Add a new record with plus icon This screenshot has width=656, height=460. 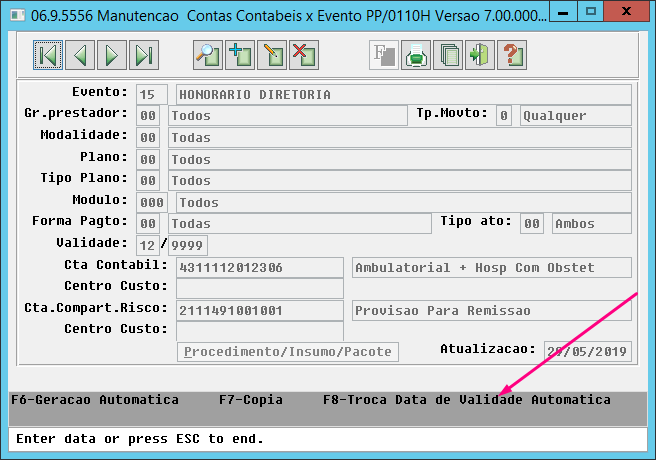240,55
